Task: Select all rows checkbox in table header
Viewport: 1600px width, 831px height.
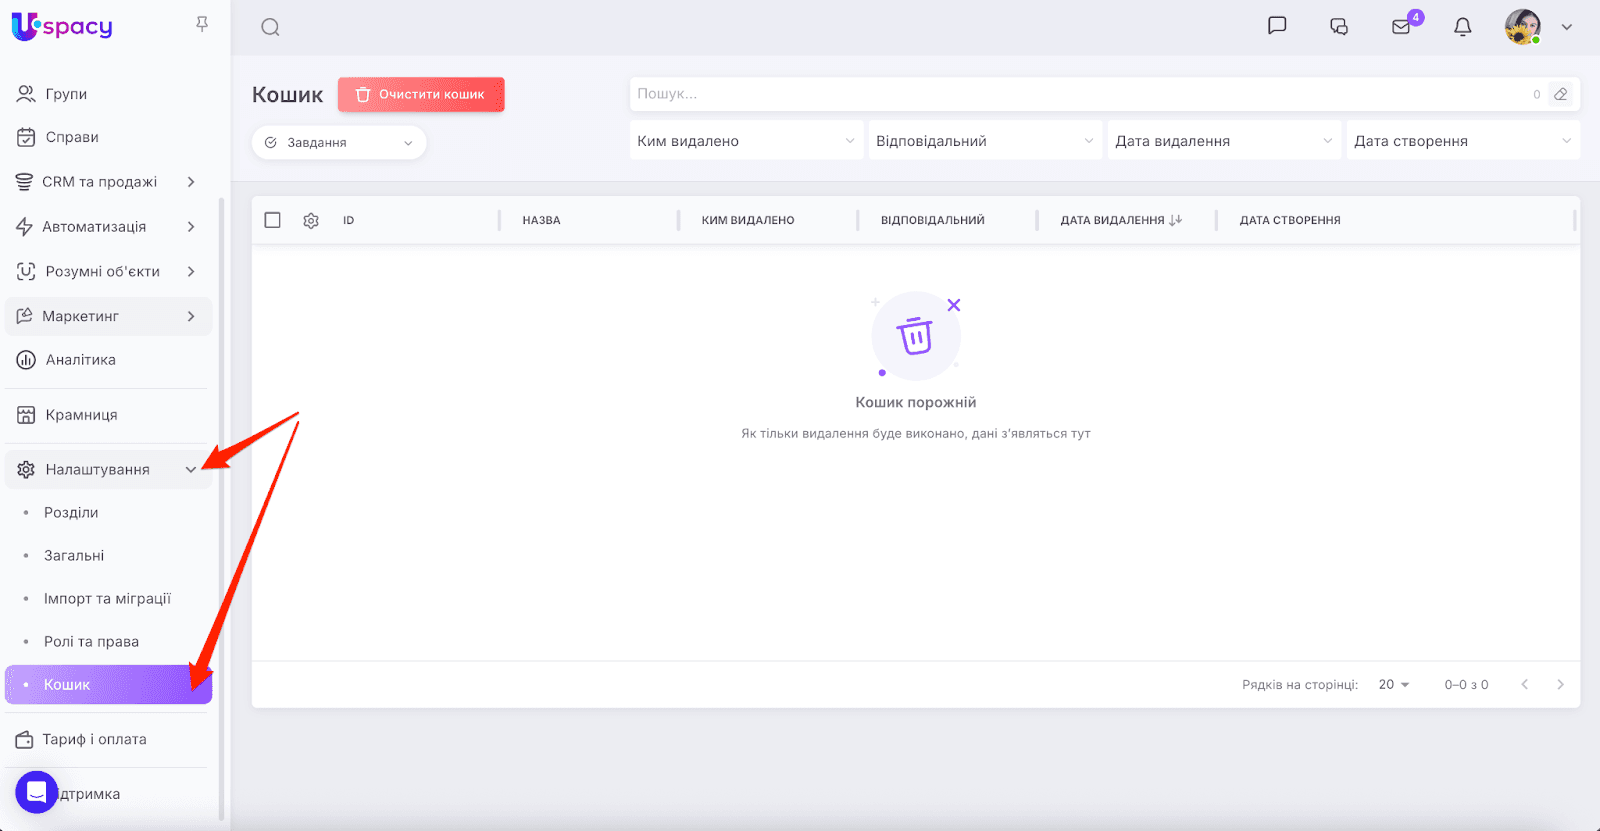Action: (272, 220)
